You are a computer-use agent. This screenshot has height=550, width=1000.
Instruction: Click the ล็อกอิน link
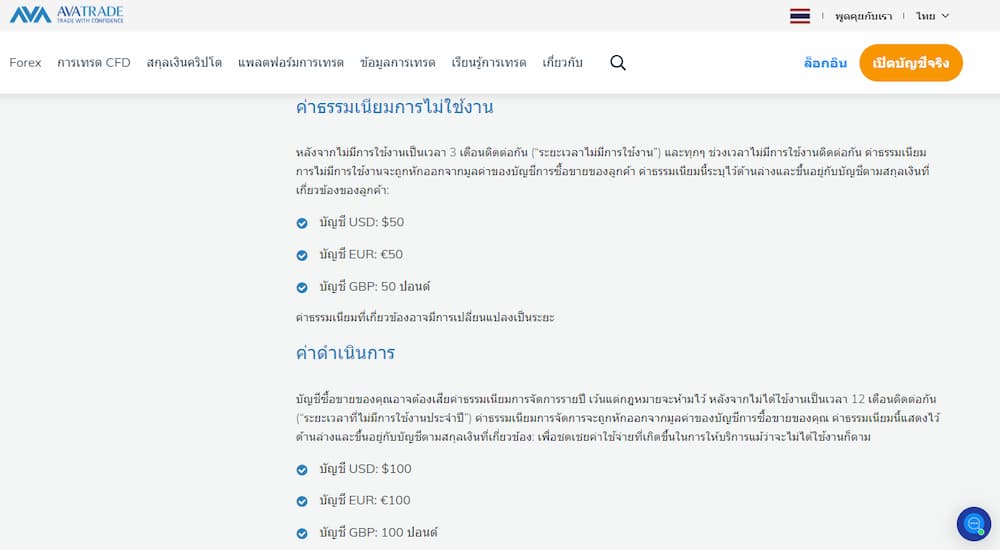point(825,63)
